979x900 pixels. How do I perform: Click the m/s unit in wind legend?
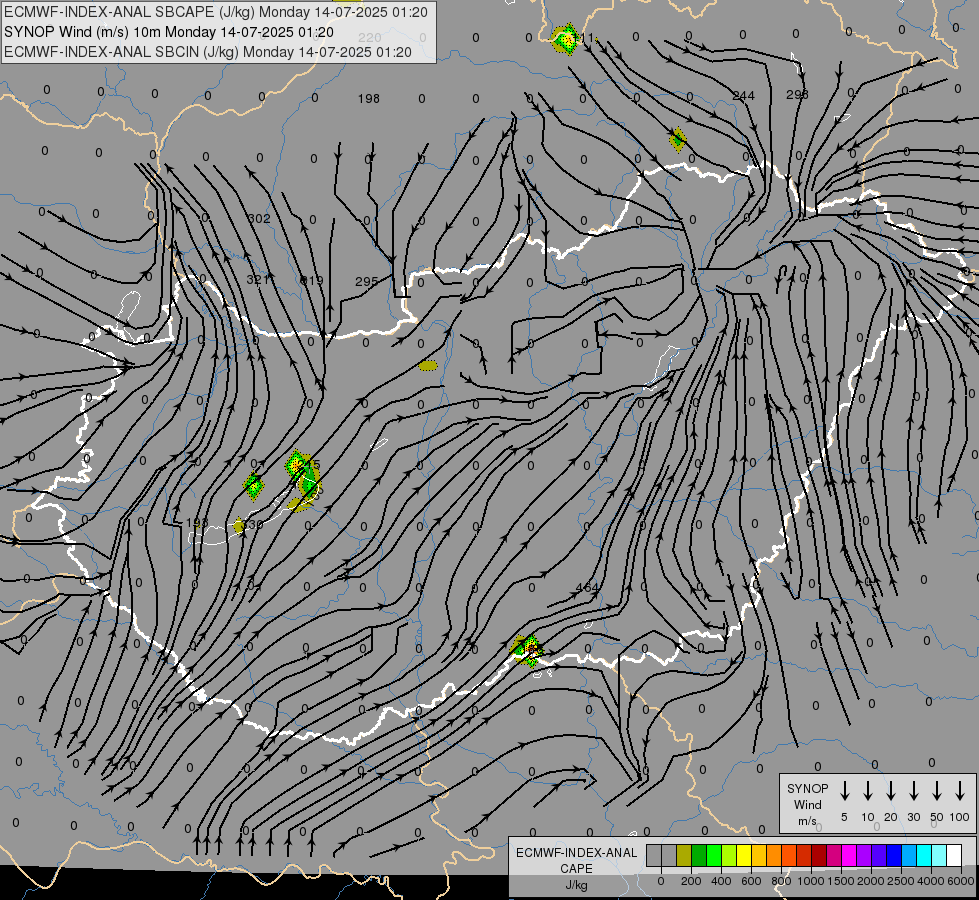point(807,821)
